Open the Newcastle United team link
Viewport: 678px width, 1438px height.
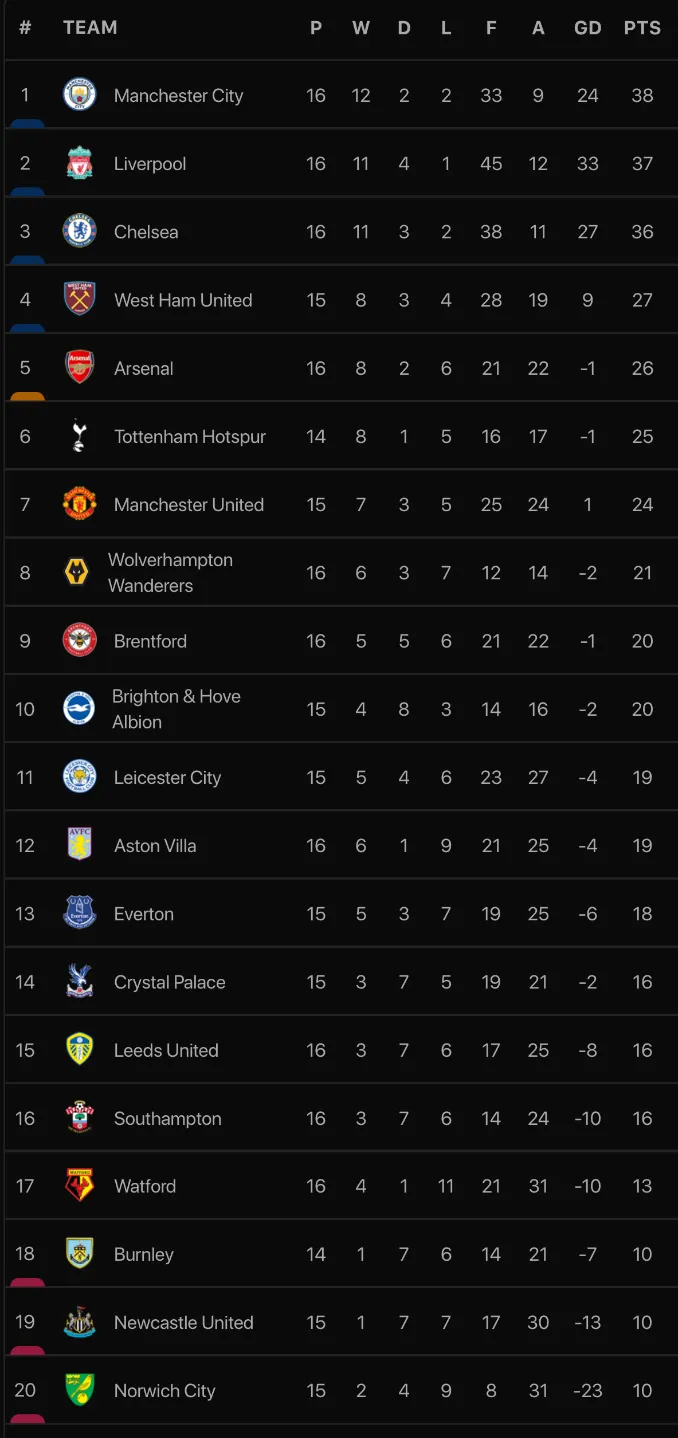(183, 1322)
